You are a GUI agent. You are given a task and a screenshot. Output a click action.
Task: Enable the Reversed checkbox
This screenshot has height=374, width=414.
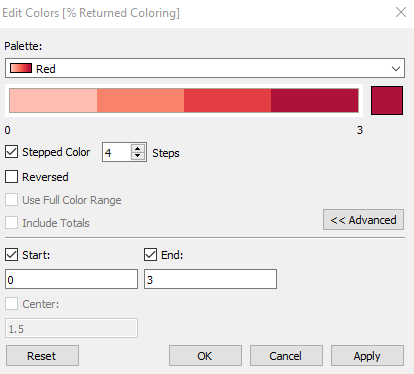(x=12, y=177)
